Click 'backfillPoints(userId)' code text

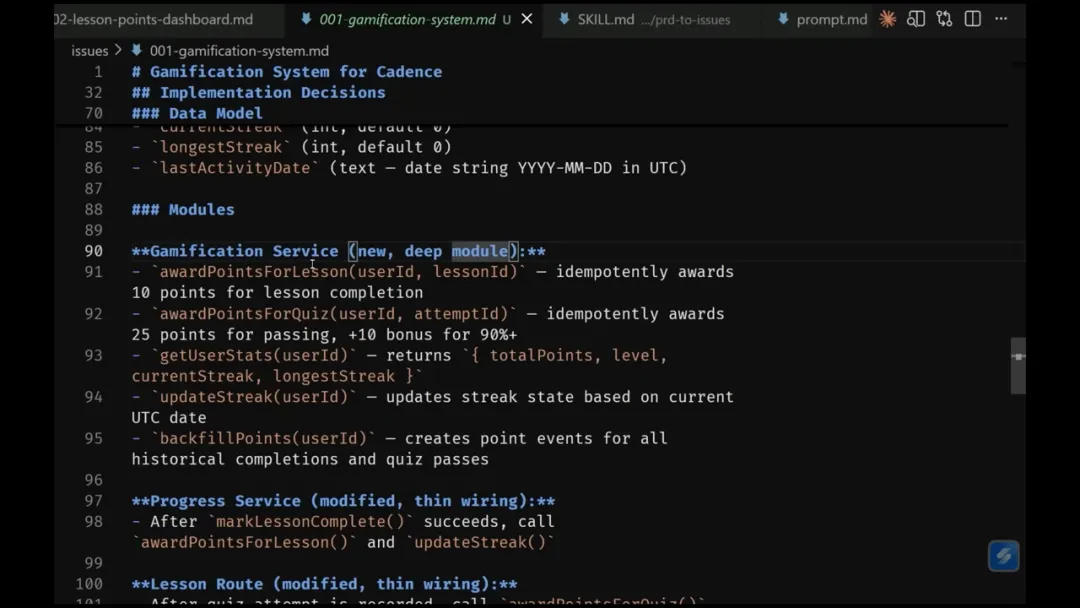(x=263, y=439)
